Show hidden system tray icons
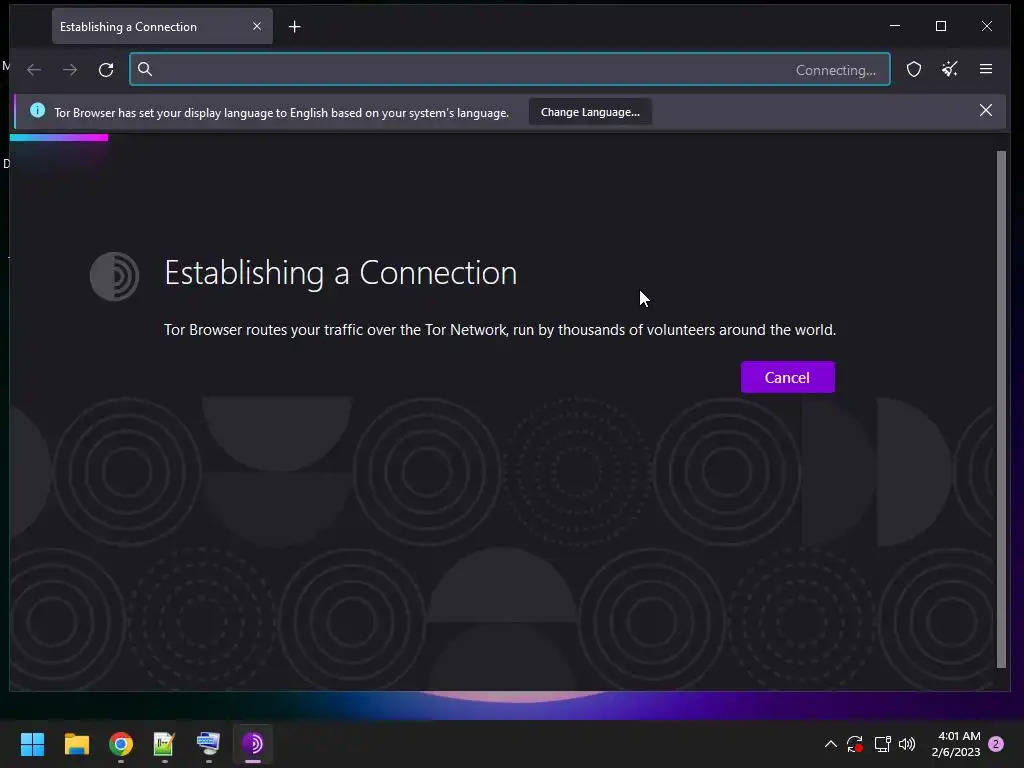Screen dimensions: 1024x768 pos(831,744)
